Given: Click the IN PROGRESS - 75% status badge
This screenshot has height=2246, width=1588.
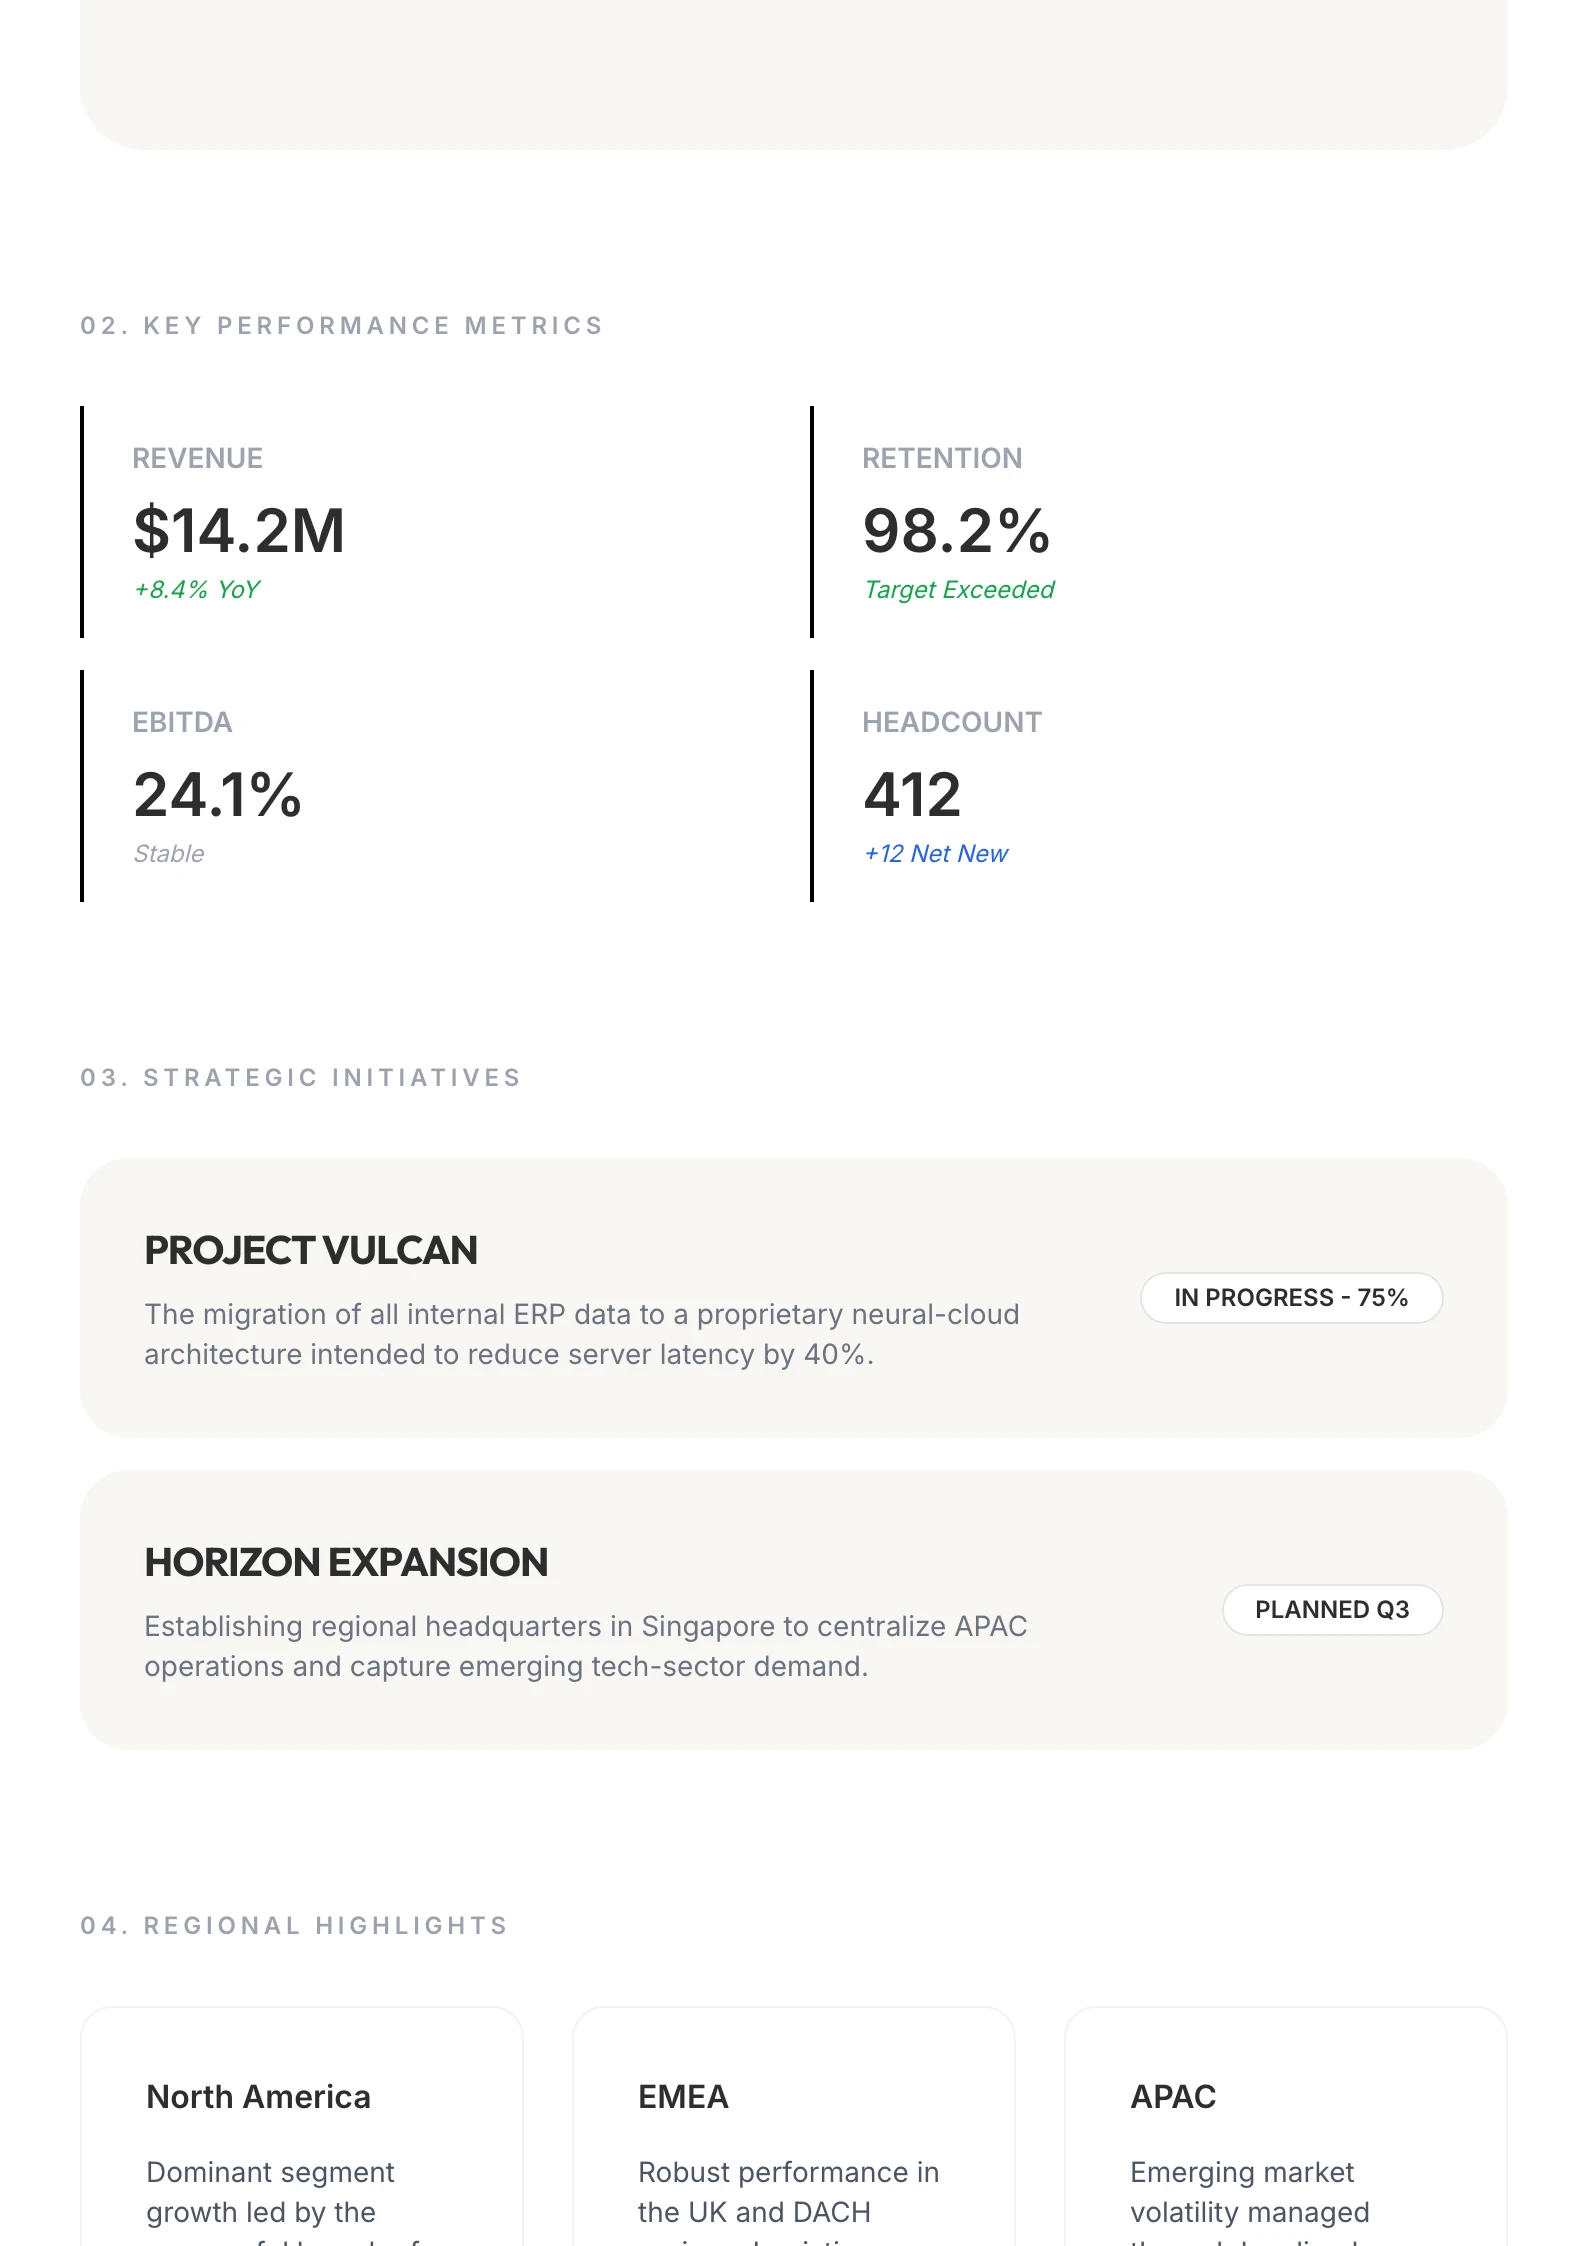Looking at the screenshot, I should pos(1290,1298).
